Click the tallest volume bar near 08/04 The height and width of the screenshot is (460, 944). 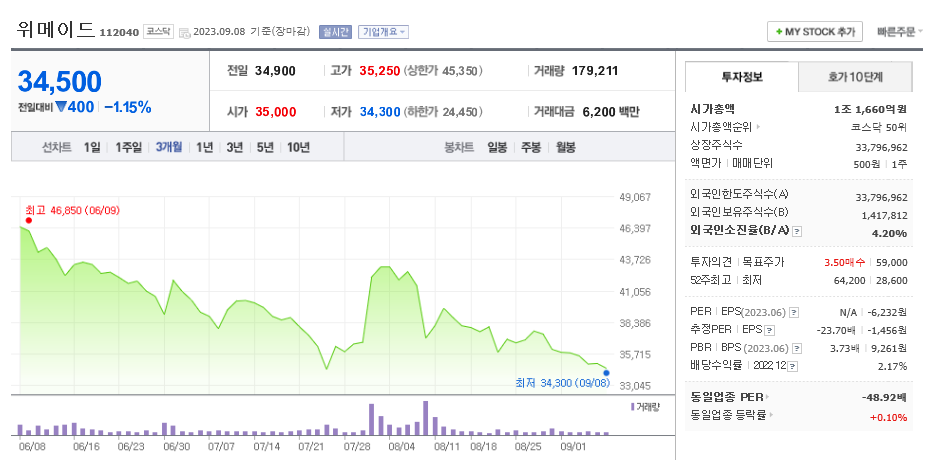[x=426, y=418]
